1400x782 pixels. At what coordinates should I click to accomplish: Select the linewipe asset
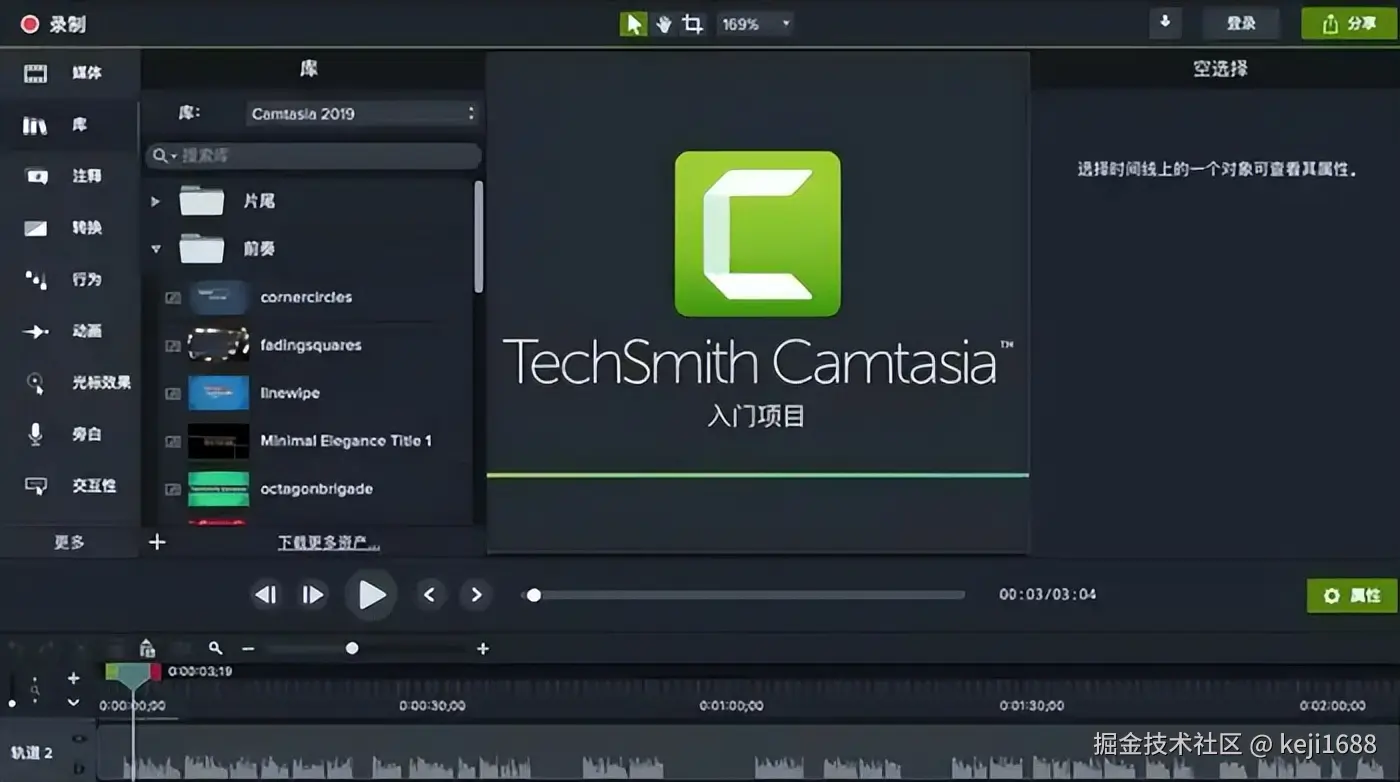tap(310, 393)
